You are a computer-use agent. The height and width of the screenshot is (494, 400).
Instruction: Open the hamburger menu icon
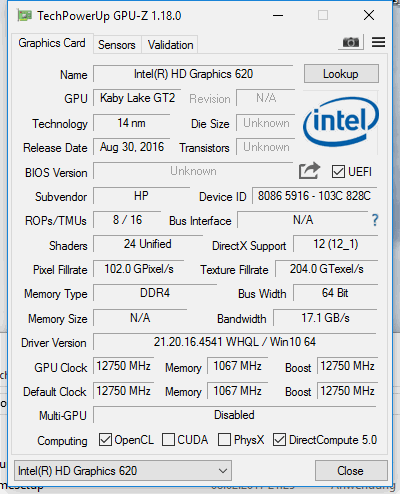click(378, 42)
